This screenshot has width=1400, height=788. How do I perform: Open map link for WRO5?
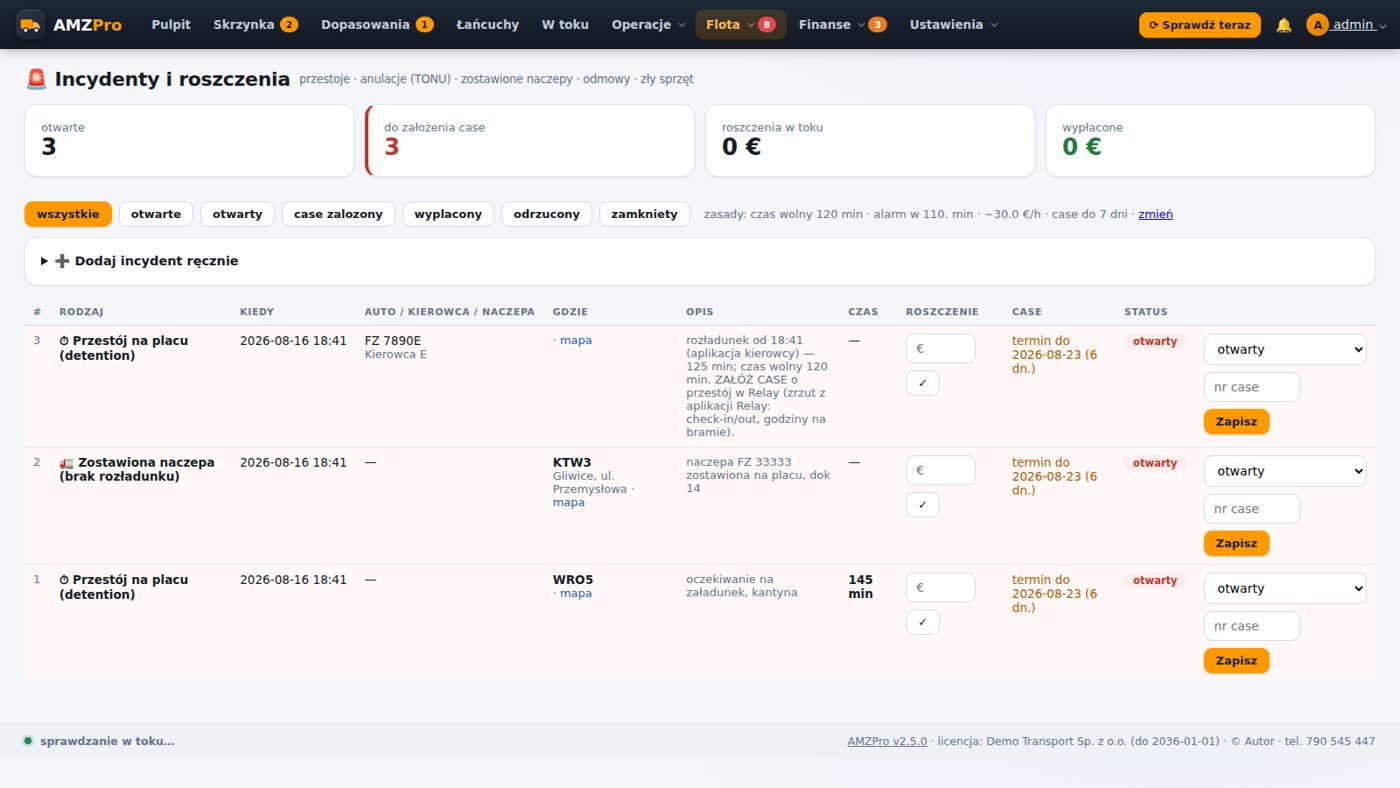point(575,593)
